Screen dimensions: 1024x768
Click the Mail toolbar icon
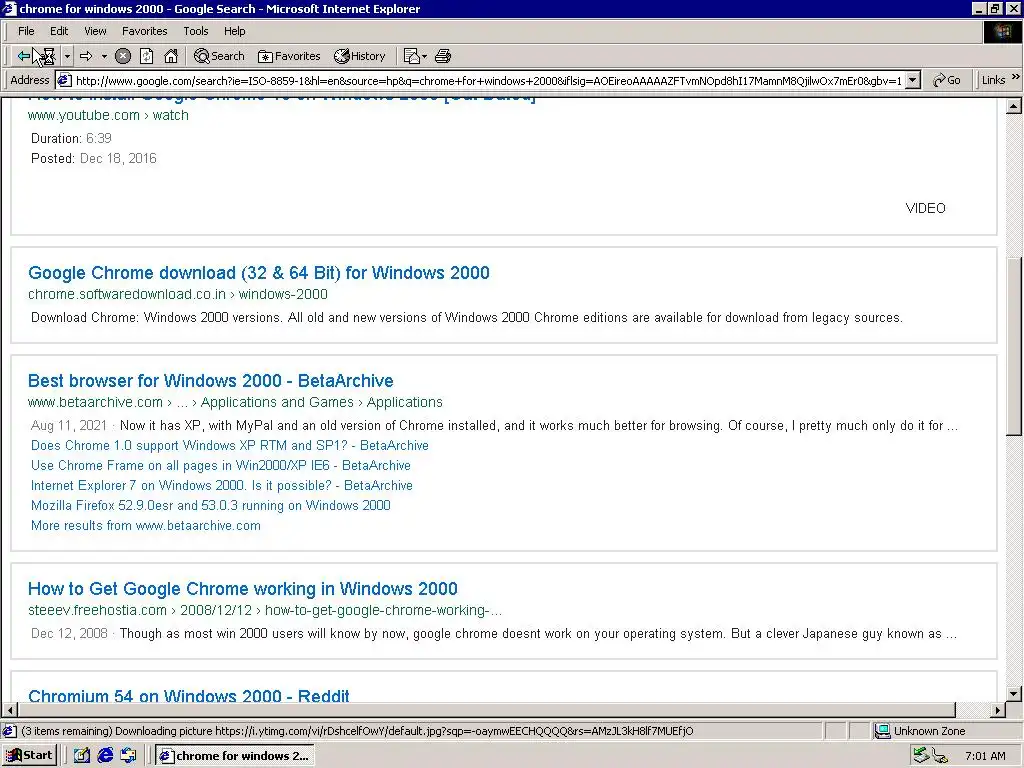[x=411, y=56]
